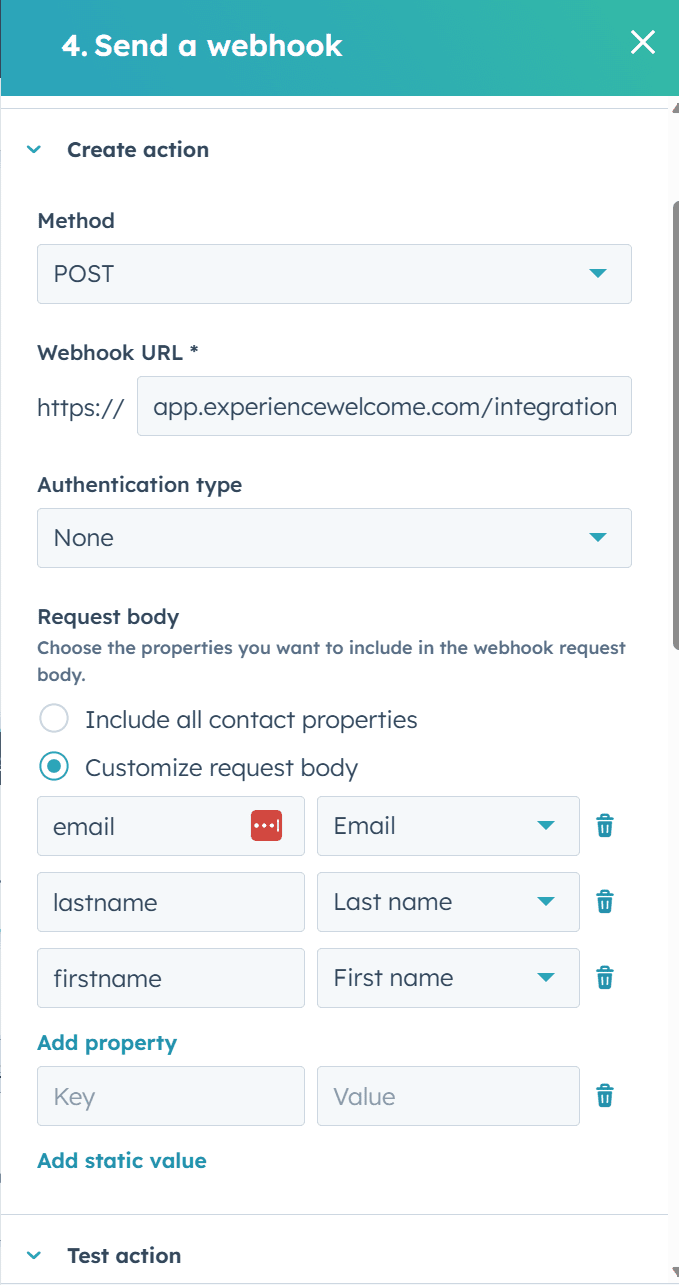This screenshot has height=1285, width=679.
Task: Click the static Value input field
Action: pyautogui.click(x=447, y=1096)
